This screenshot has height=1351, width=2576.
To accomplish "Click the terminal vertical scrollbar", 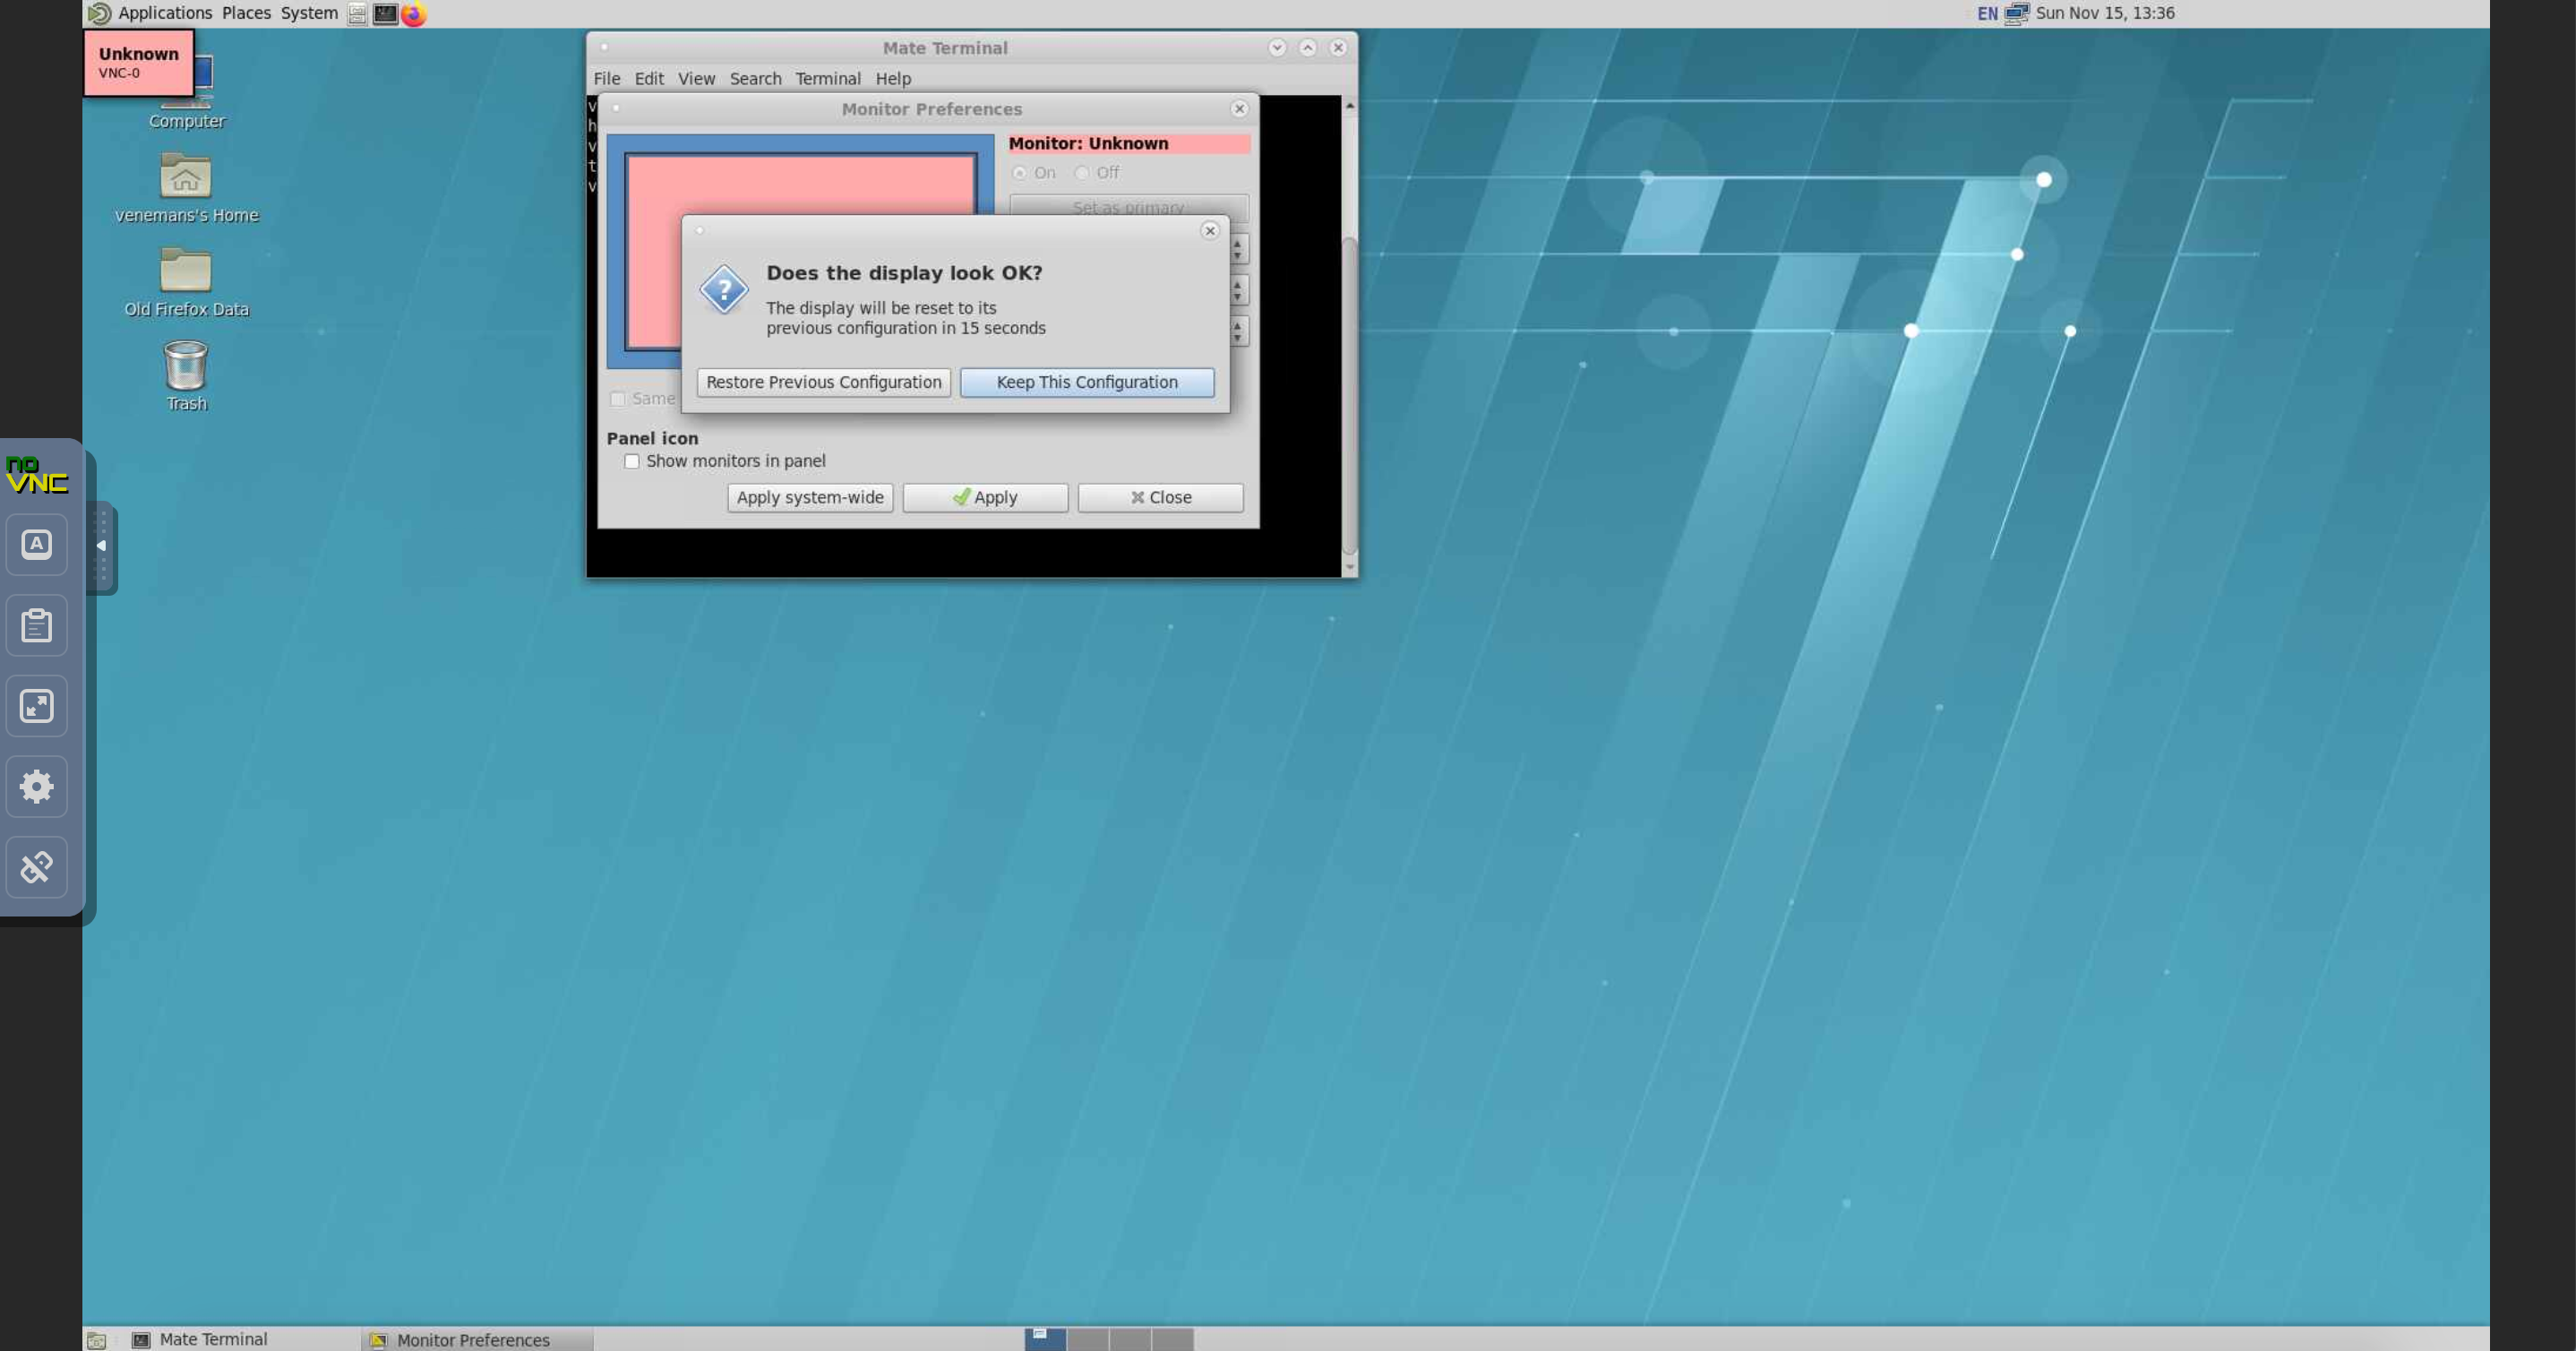I will click(1349, 400).
